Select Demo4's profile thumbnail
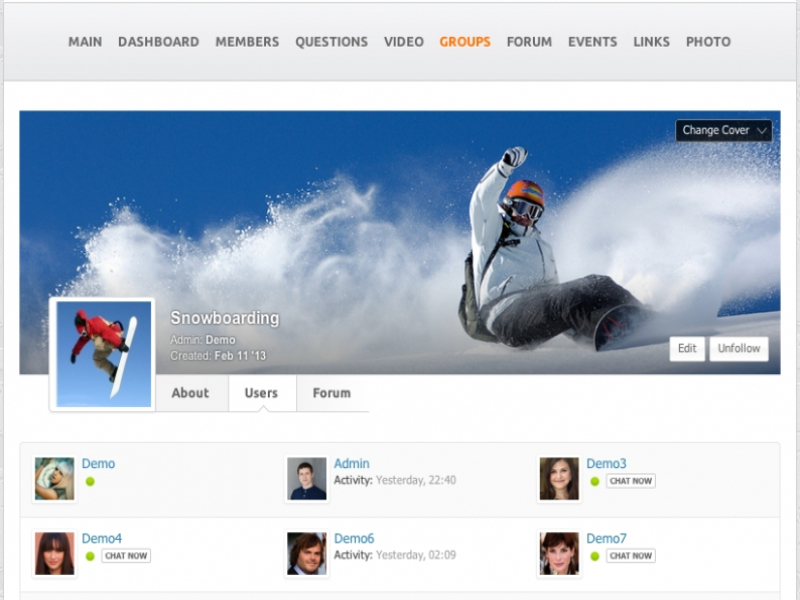The width and height of the screenshot is (800, 600). pos(54,553)
